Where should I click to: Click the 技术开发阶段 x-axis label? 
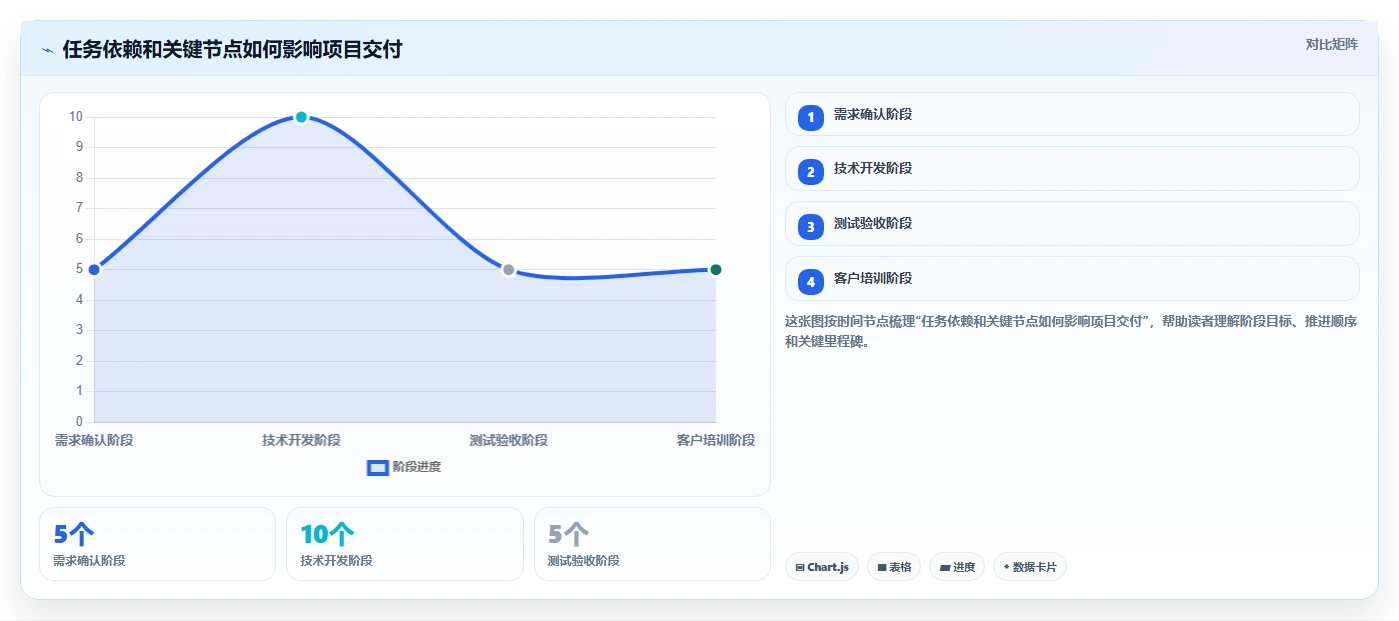pos(301,440)
